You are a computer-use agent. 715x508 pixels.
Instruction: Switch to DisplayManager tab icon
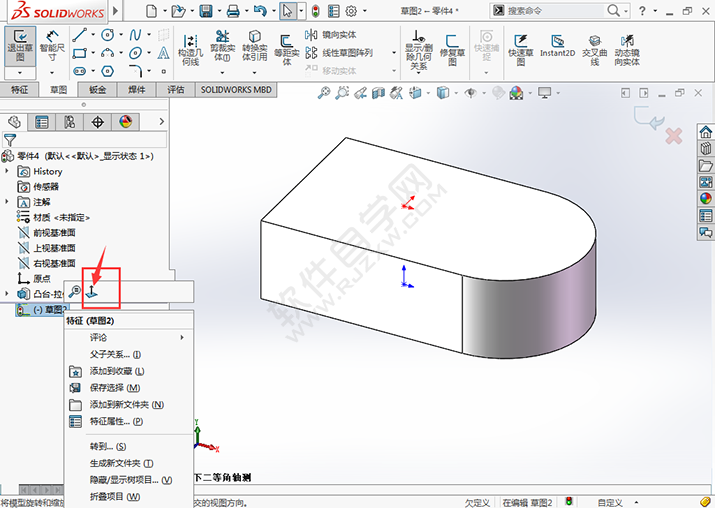125,122
